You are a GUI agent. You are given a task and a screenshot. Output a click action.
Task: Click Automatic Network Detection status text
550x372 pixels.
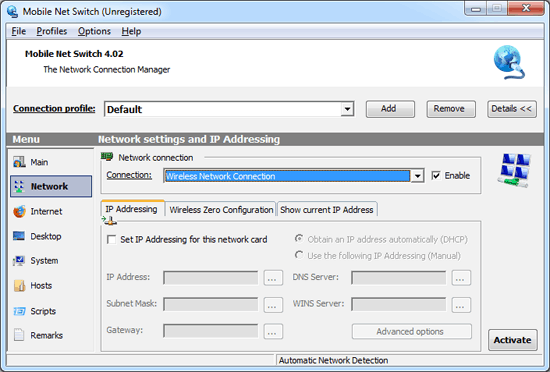333,360
